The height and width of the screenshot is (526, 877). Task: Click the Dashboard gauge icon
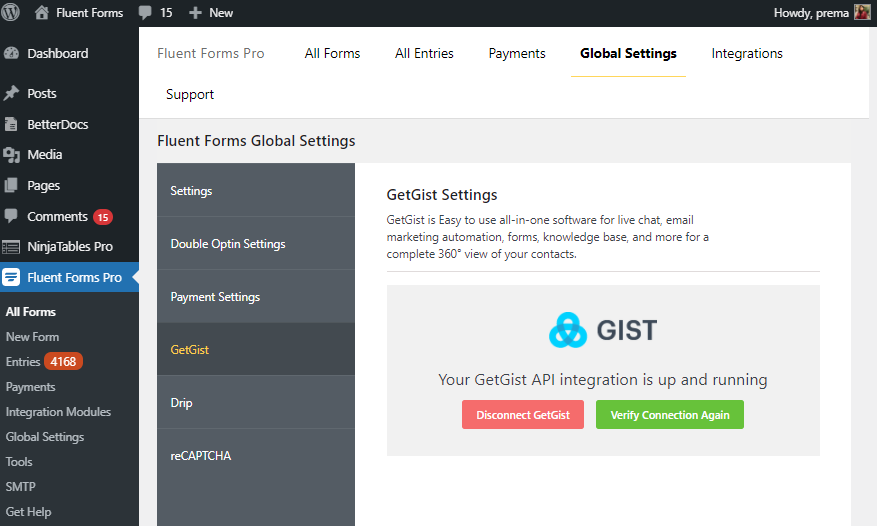pos(11,53)
